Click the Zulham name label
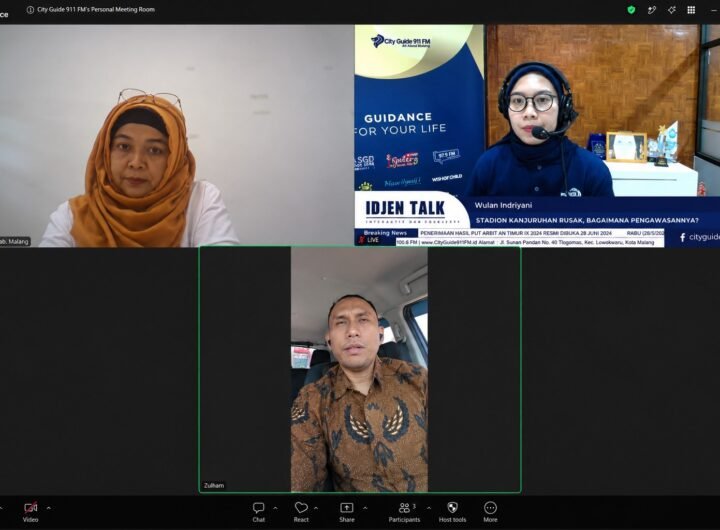 point(214,485)
